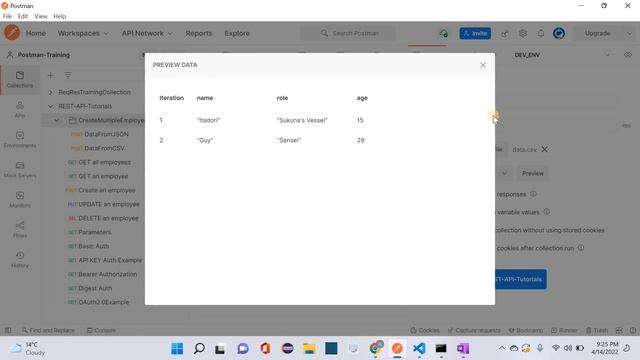Click the user avatar icon
Image resolution: width=640 pixels, height=360 pixels.
(x=559, y=33)
